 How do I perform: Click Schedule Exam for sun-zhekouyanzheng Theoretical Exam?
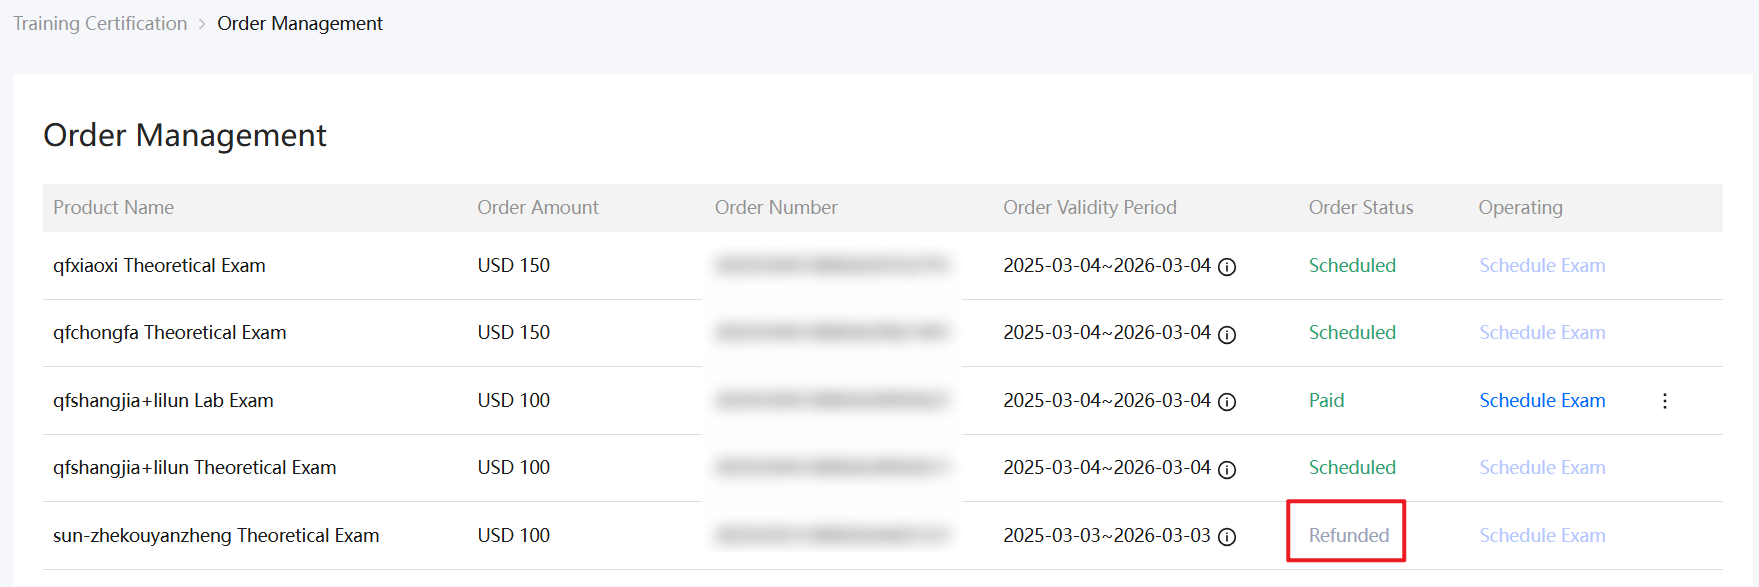[1542, 536]
